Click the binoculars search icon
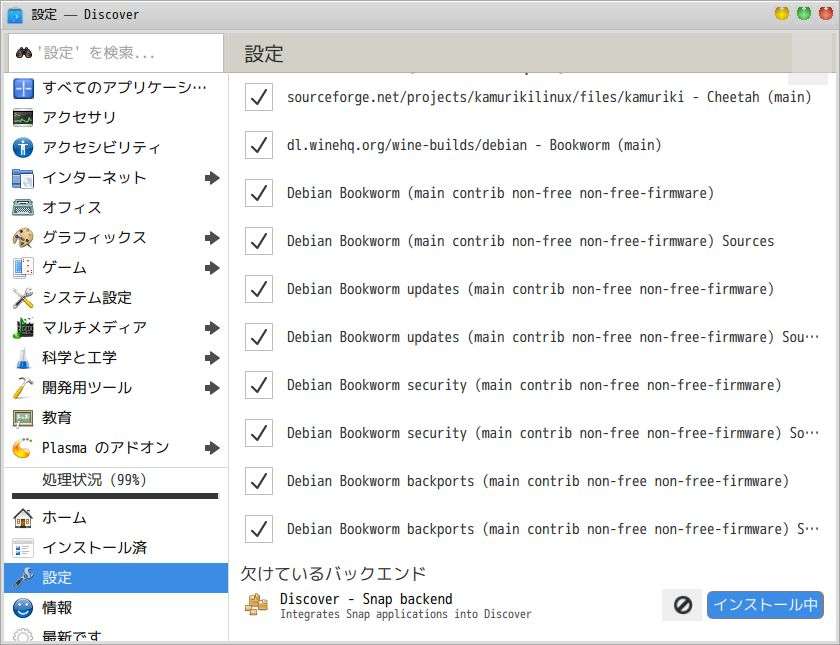The width and height of the screenshot is (840, 645). click(24, 52)
